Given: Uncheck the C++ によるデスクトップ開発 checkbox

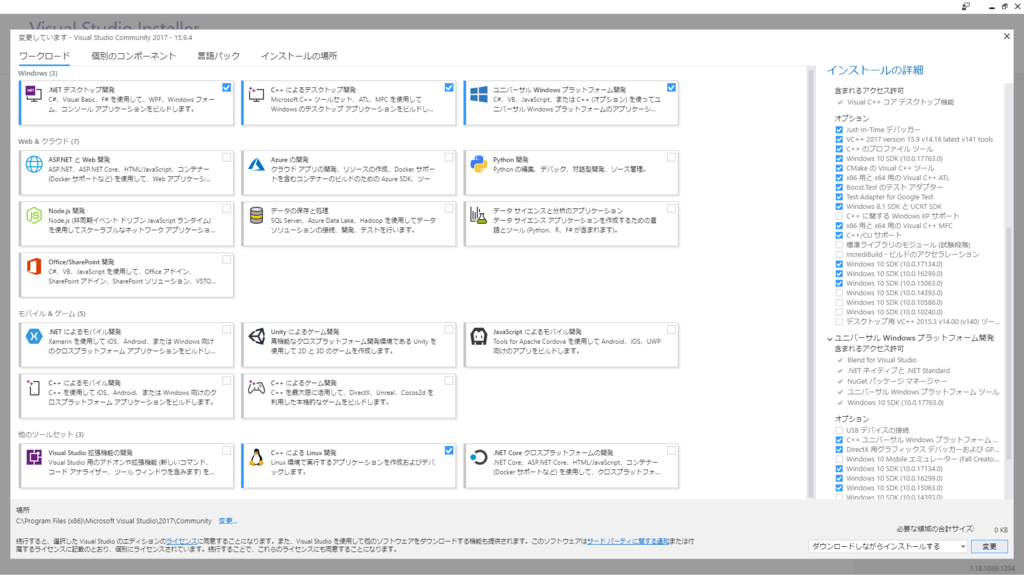Looking at the screenshot, I should point(449,88).
